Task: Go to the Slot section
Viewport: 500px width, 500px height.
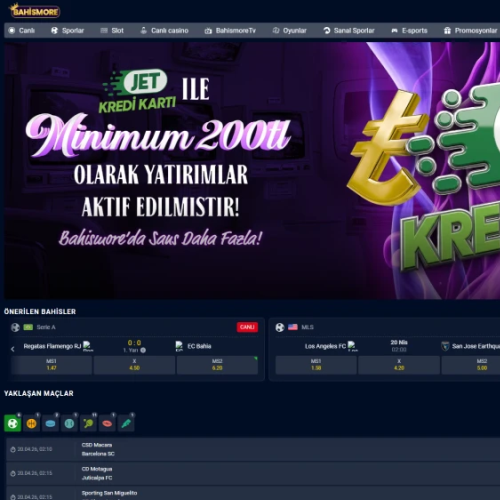Action: pyautogui.click(x=112, y=31)
